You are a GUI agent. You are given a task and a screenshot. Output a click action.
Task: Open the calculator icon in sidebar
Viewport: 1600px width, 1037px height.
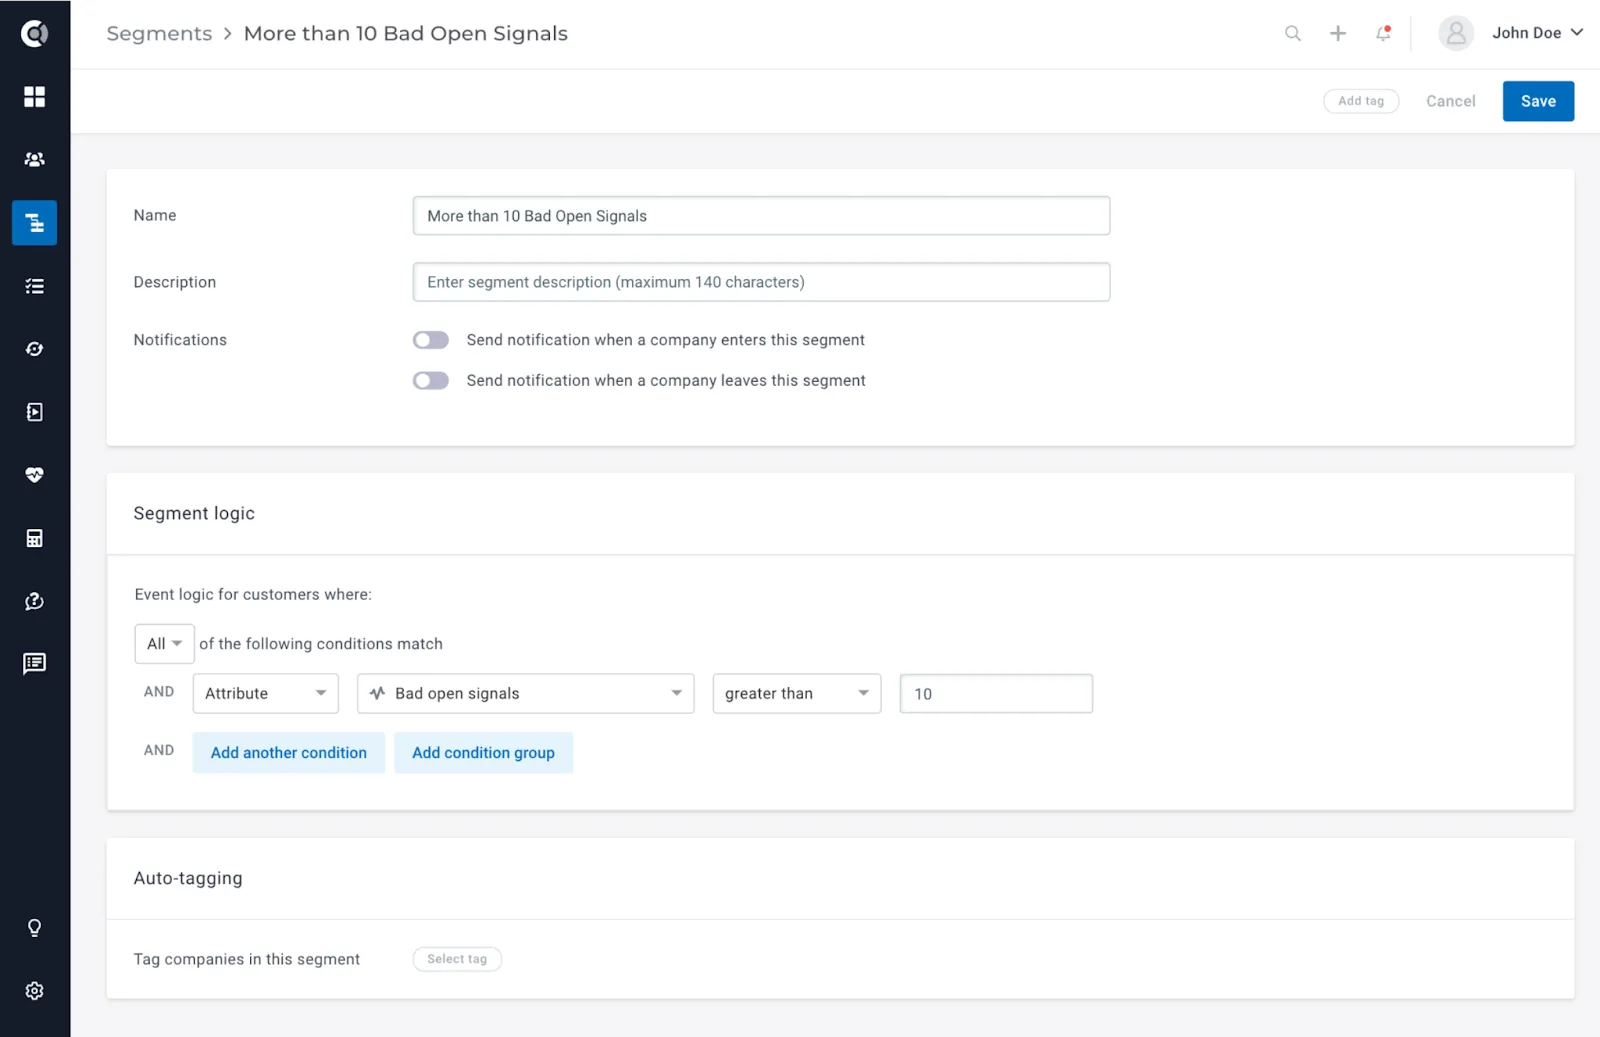[34, 538]
